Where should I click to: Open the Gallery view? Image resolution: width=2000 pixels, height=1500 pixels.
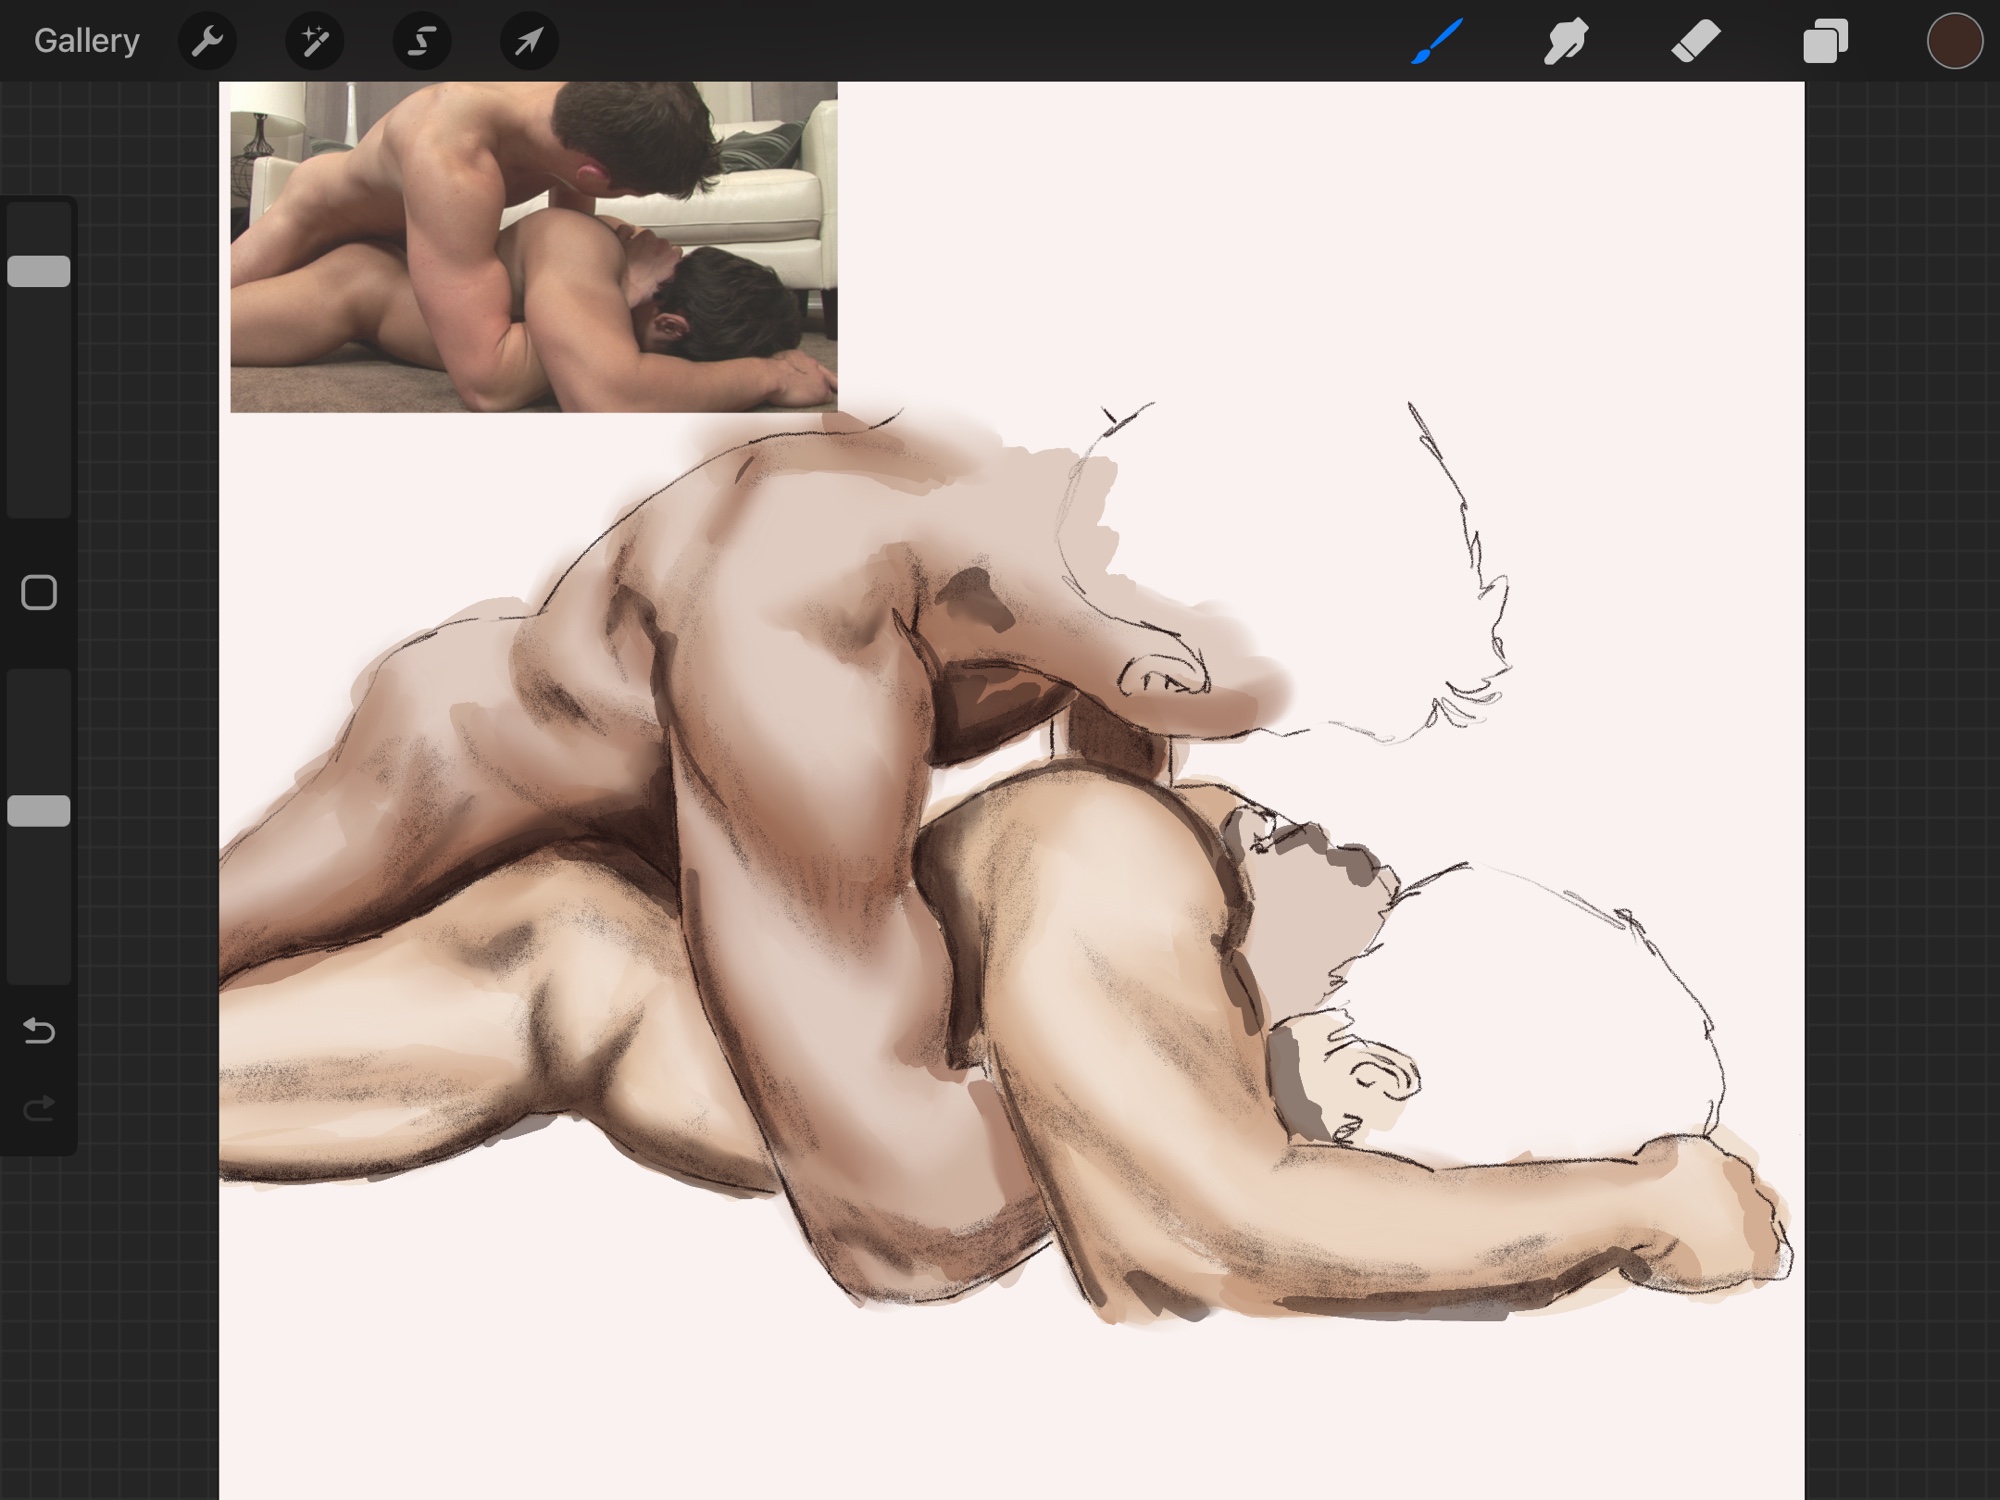pyautogui.click(x=86, y=41)
